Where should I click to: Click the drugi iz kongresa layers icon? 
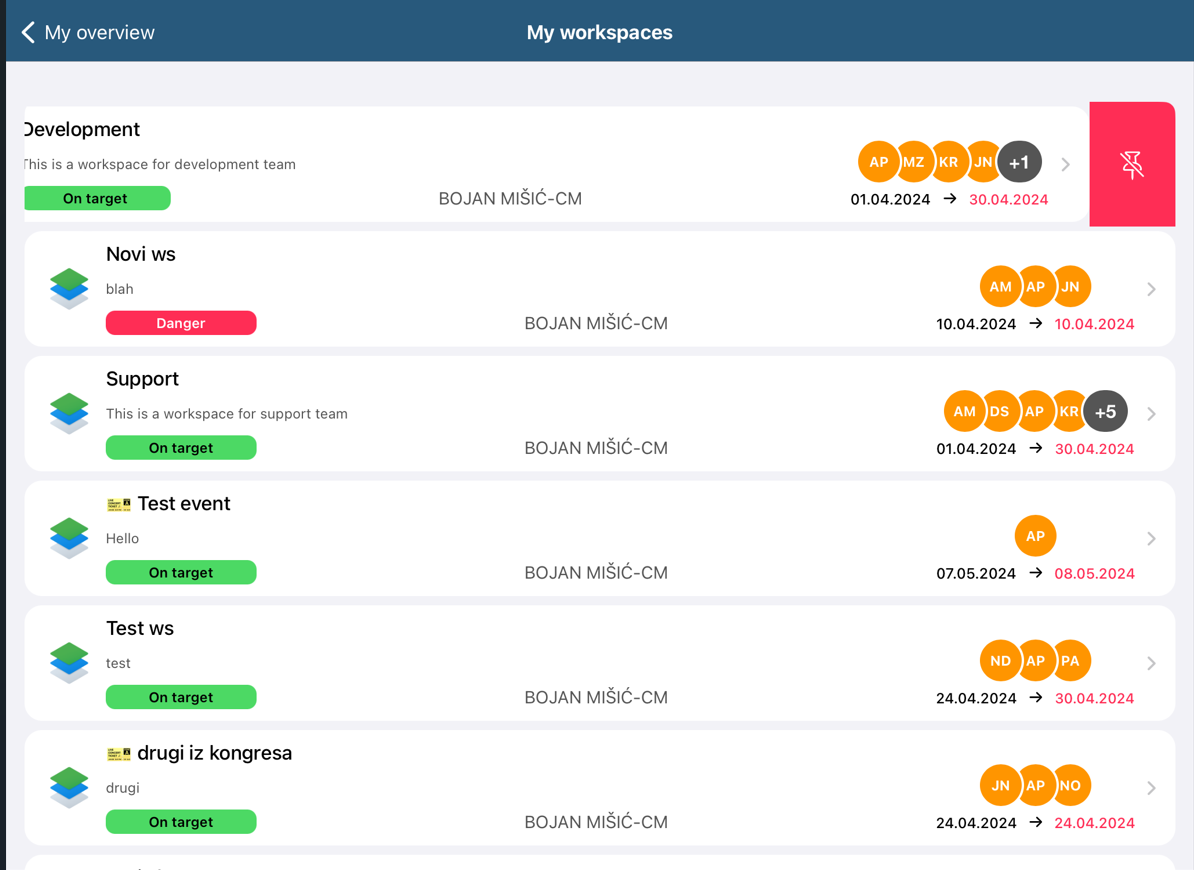tap(69, 787)
